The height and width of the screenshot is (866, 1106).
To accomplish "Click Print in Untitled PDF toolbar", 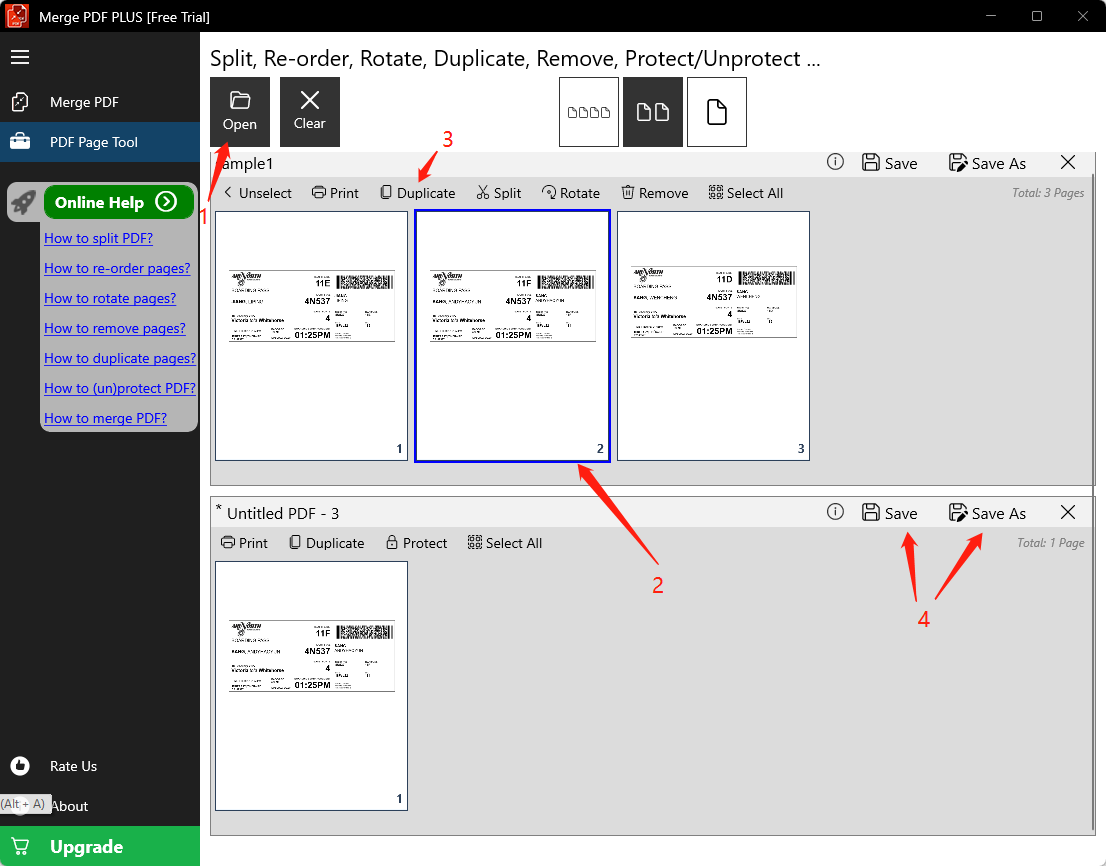I will (244, 543).
